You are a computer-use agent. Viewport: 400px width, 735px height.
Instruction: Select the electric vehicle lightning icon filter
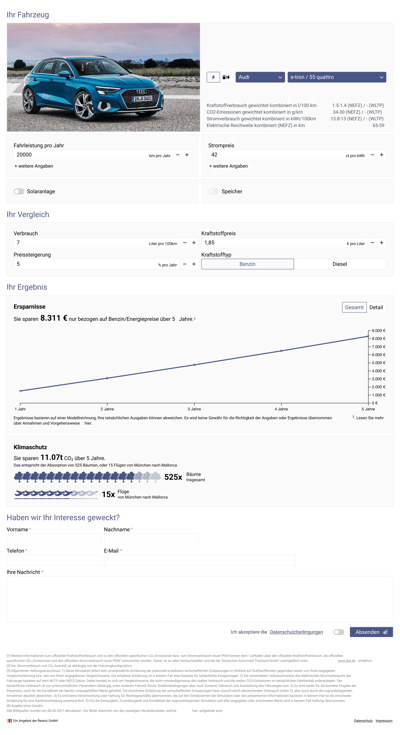pyautogui.click(x=213, y=77)
